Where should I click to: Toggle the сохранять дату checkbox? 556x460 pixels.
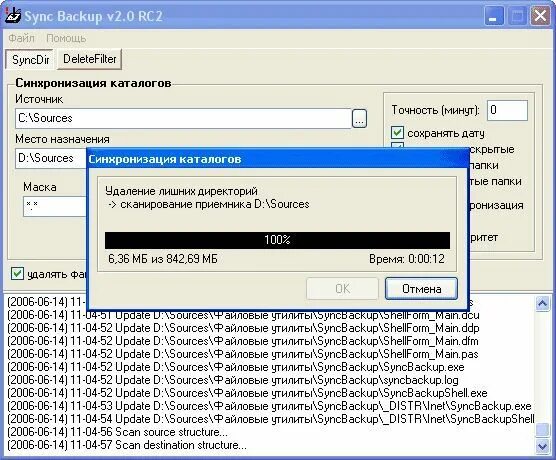397,133
